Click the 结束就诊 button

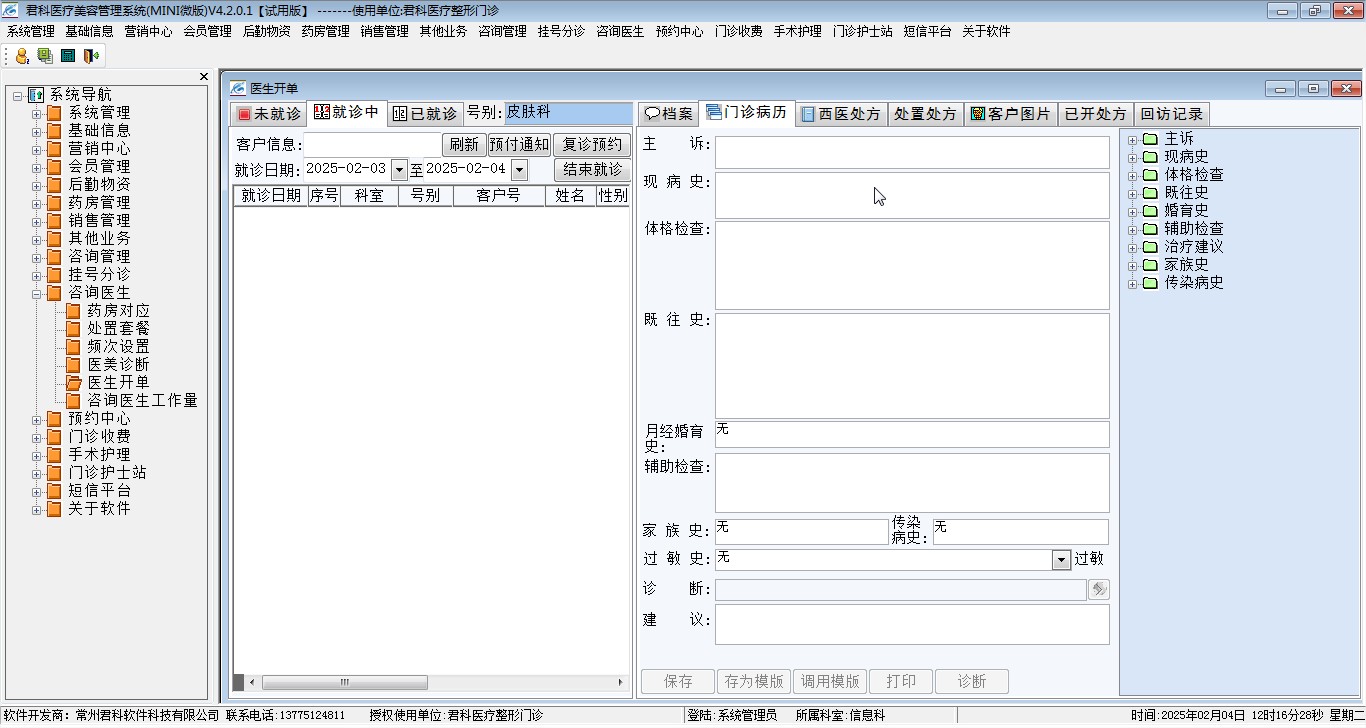pos(592,169)
